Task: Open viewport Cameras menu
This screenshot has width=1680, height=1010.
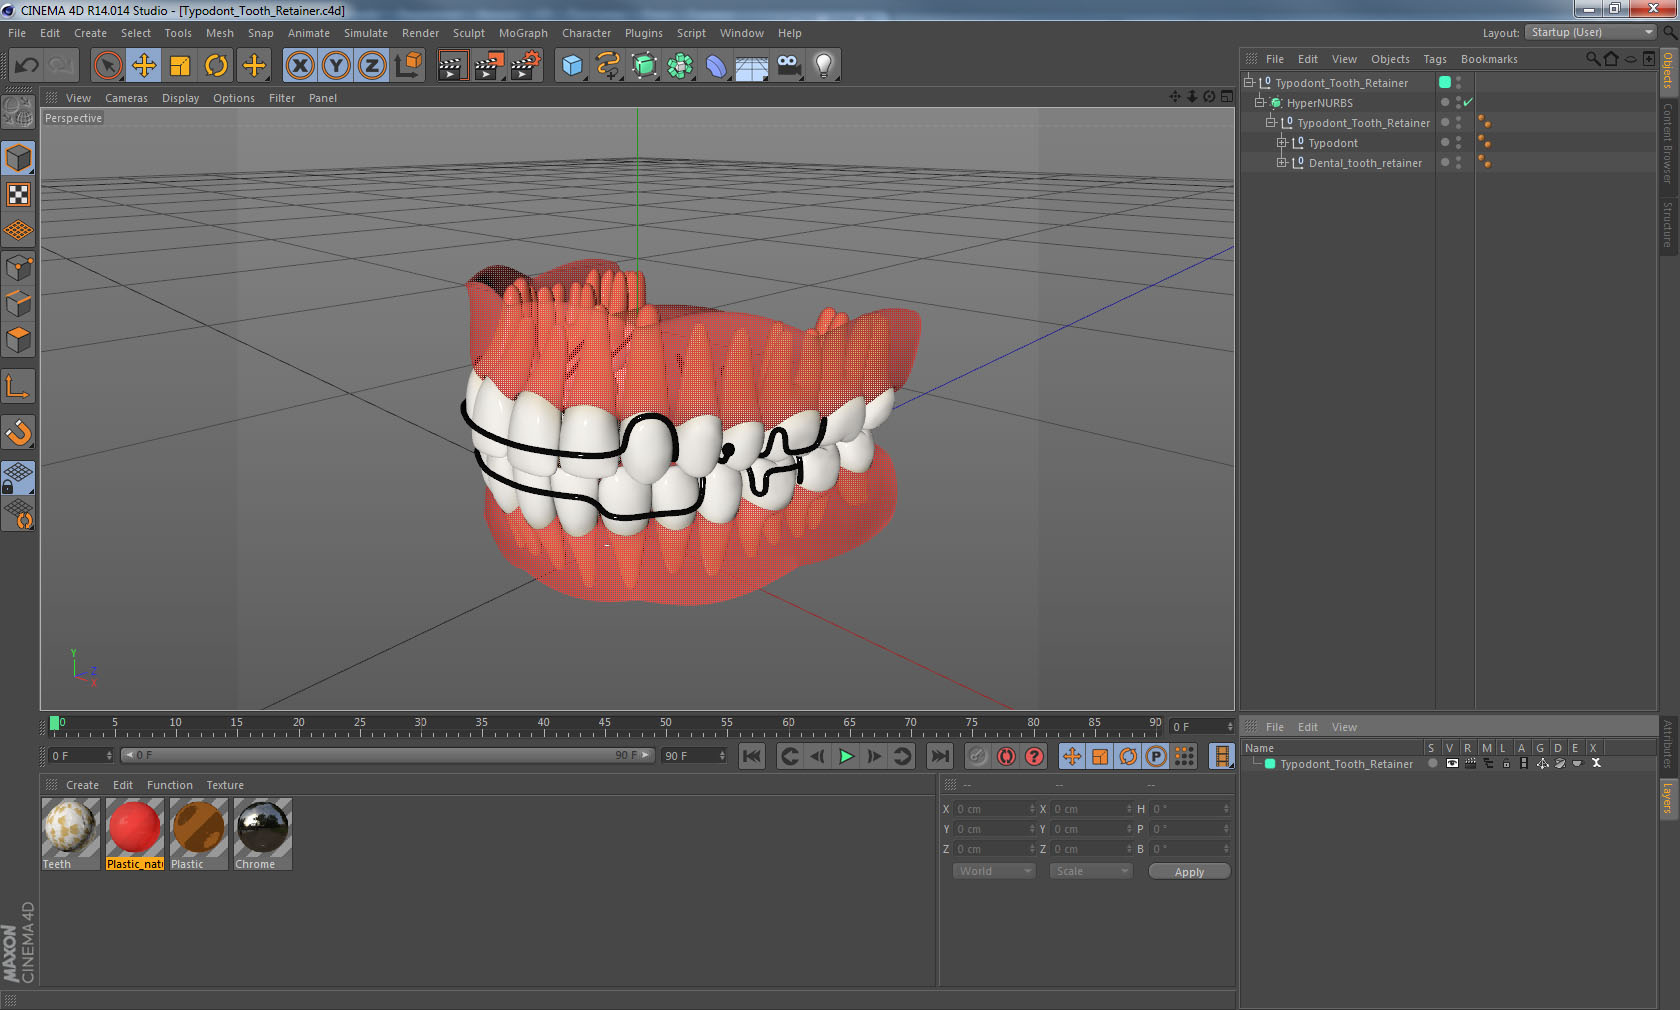Action: [x=126, y=98]
